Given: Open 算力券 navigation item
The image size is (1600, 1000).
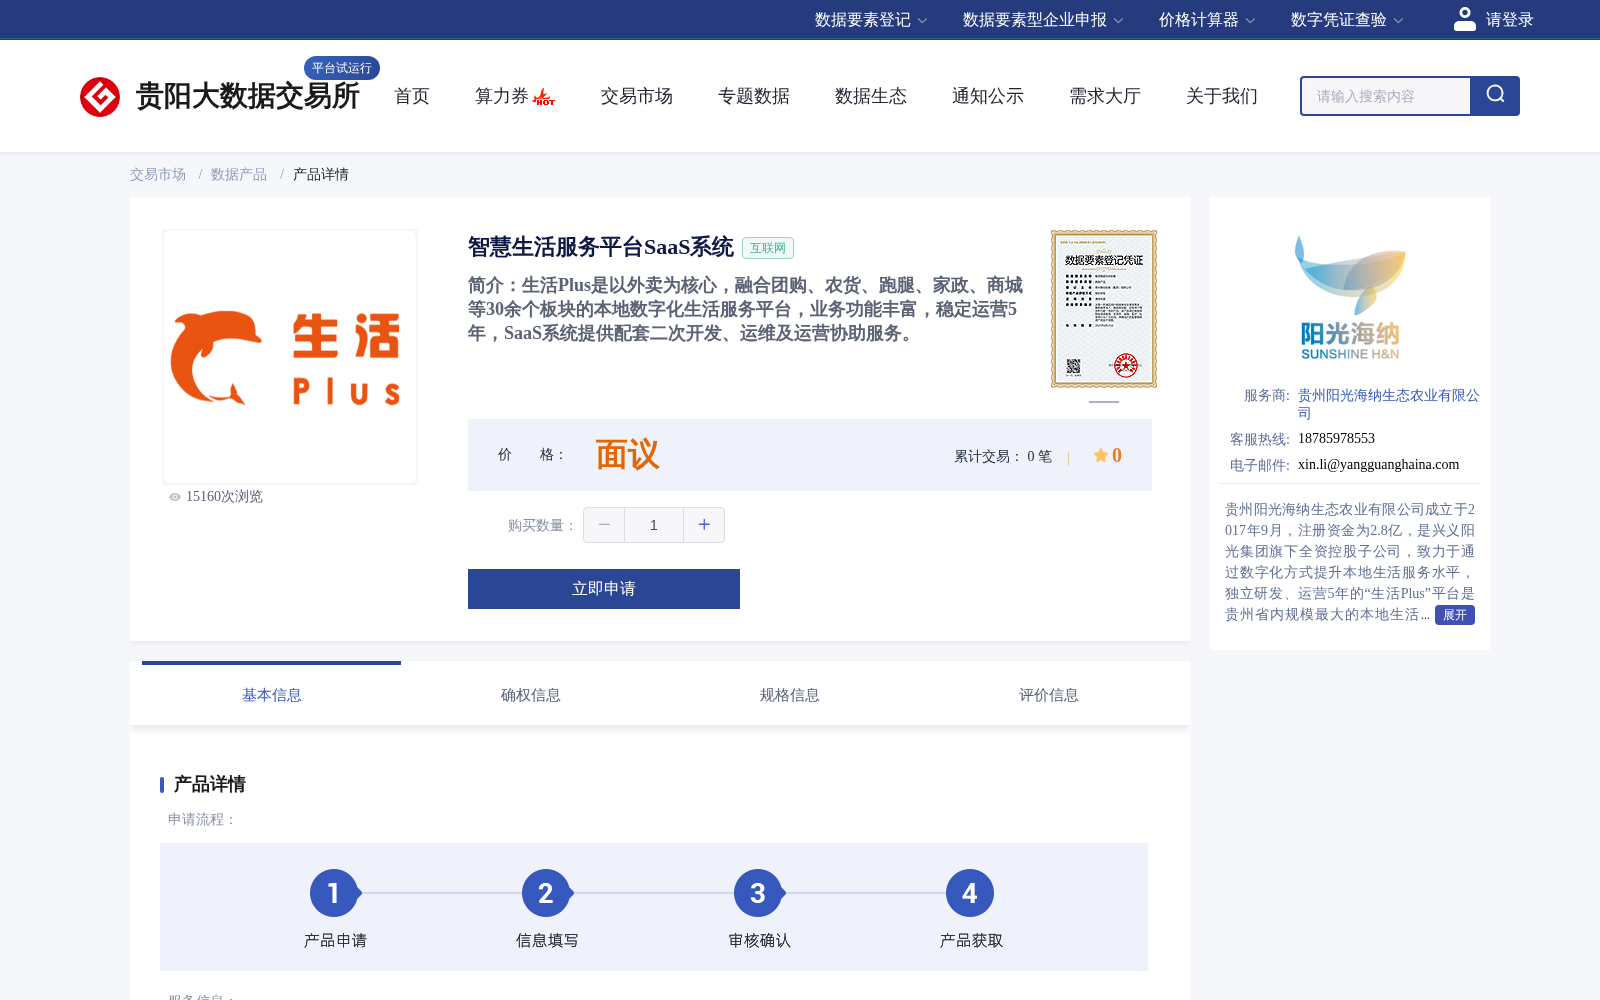Looking at the screenshot, I should tap(501, 96).
